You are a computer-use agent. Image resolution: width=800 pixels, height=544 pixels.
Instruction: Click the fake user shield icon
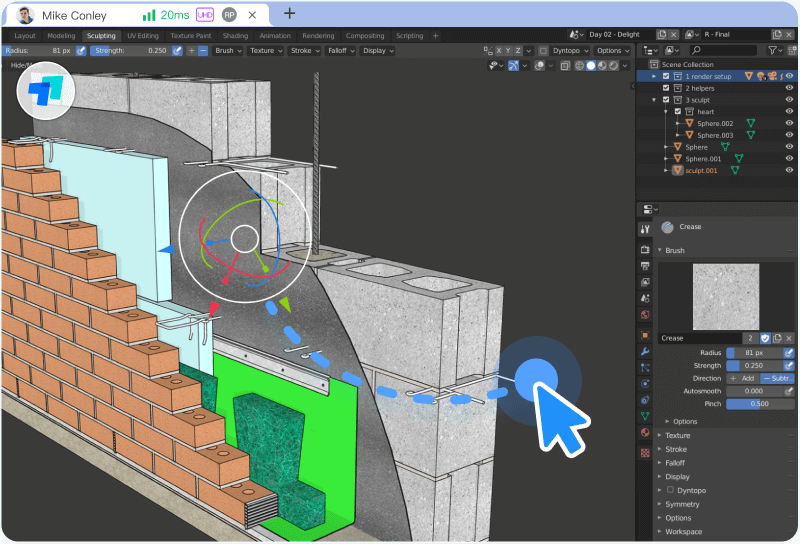(765, 338)
